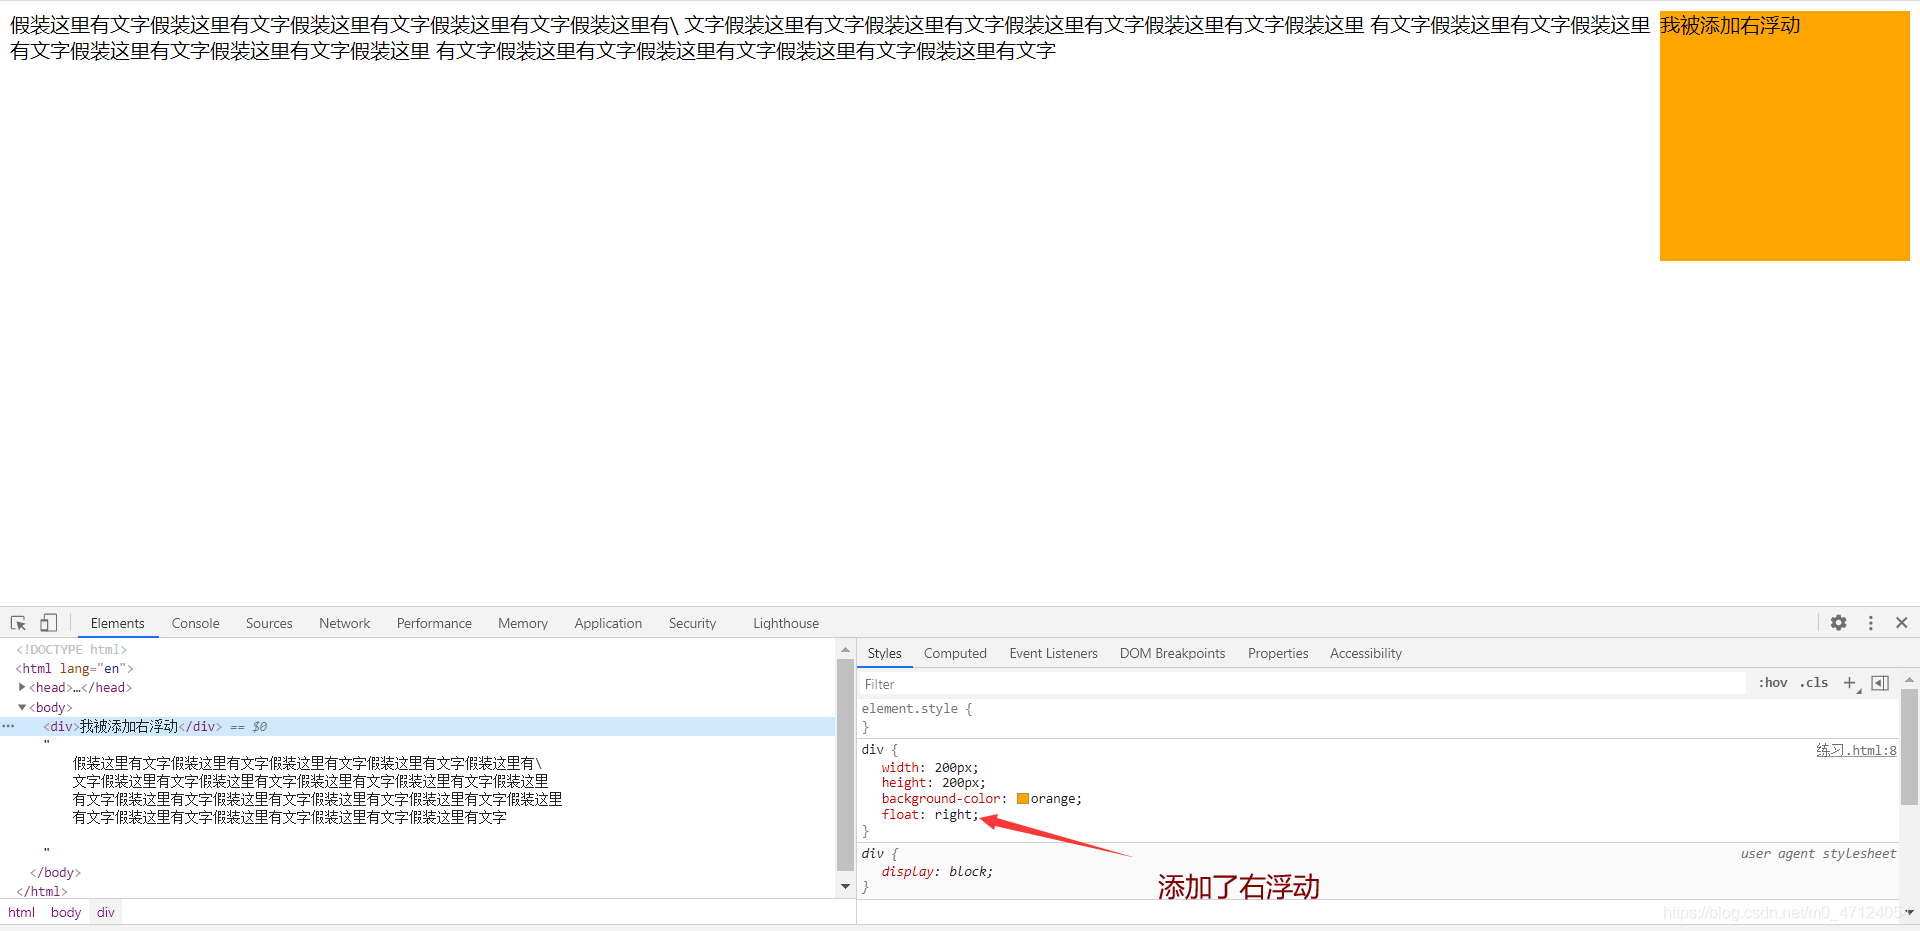Screen dimensions: 1920x931
Task: Select the Computed sub-tab
Action: pyautogui.click(x=955, y=653)
